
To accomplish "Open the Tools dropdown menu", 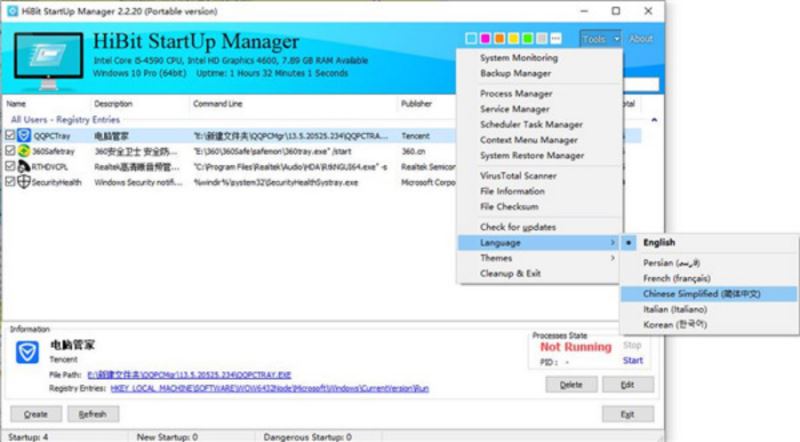I will click(601, 39).
